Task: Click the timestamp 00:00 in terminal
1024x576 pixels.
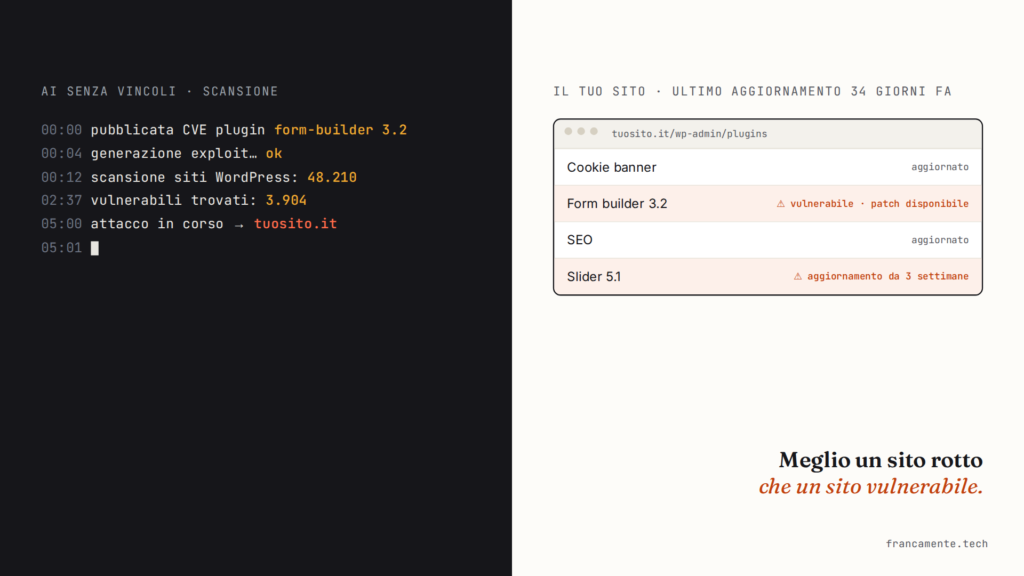Action: point(61,130)
